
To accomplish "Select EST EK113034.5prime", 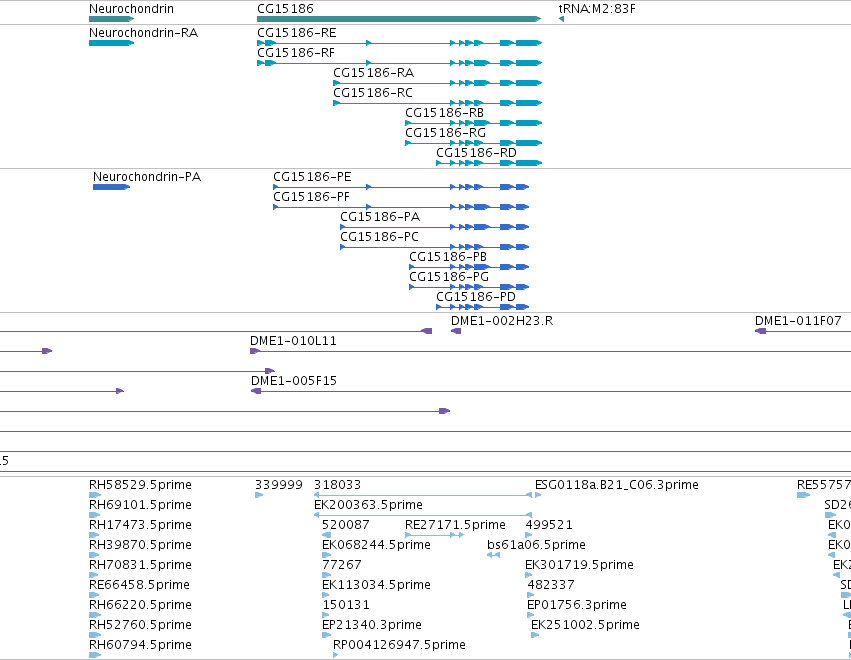I will point(376,585).
